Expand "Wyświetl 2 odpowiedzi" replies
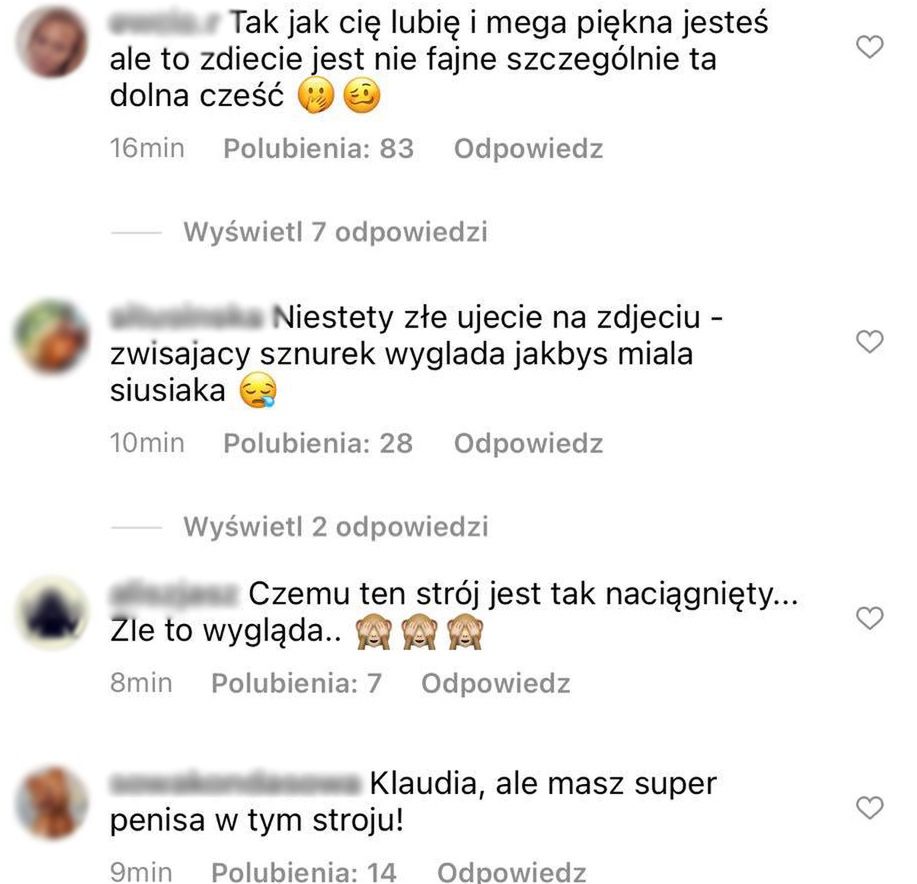Screen dimensions: 917x884 tap(336, 527)
